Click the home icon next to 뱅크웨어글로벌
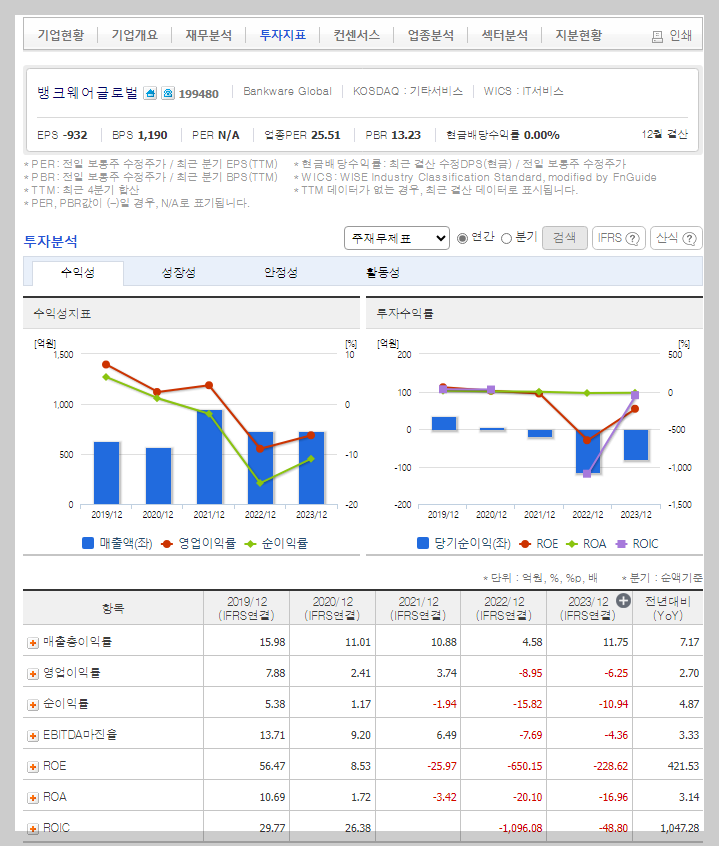 [150, 93]
